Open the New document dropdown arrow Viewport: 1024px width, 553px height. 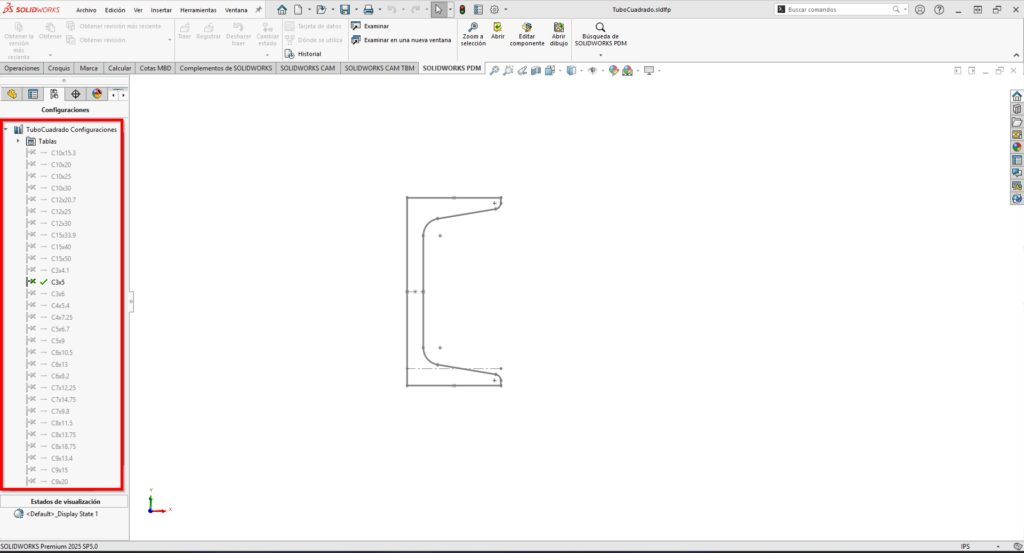[309, 10]
